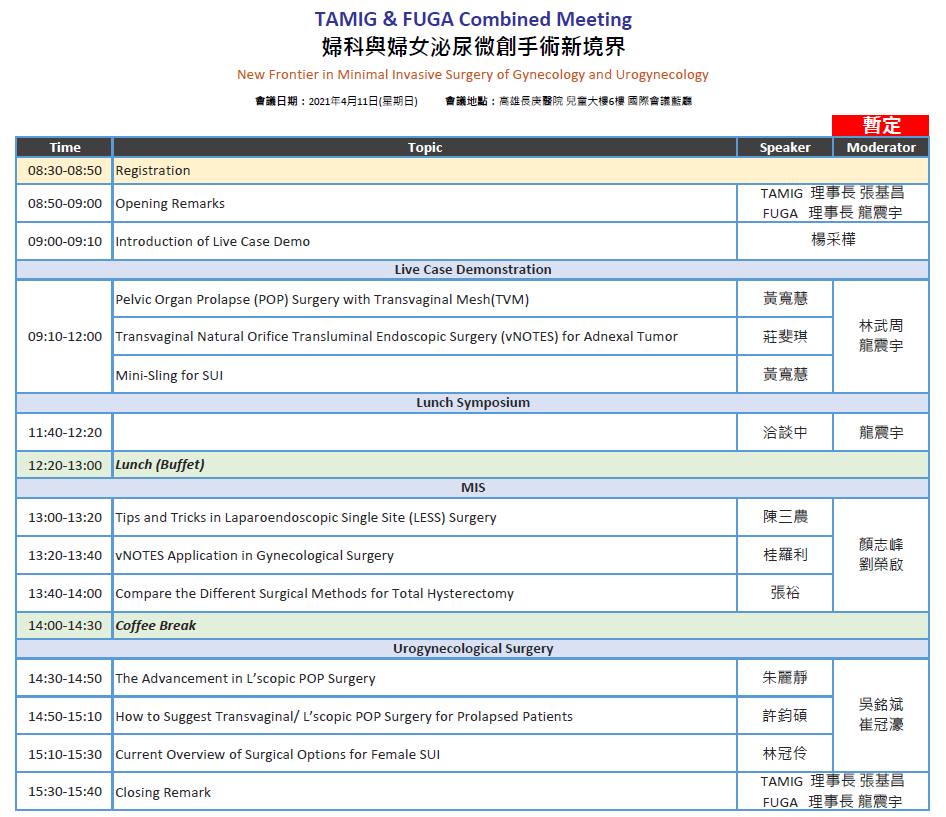Click the "Pelvic Organ Prolapse (POP) Surgery" topic
Image resolution: width=946 pixels, height=817 pixels.
click(x=322, y=300)
